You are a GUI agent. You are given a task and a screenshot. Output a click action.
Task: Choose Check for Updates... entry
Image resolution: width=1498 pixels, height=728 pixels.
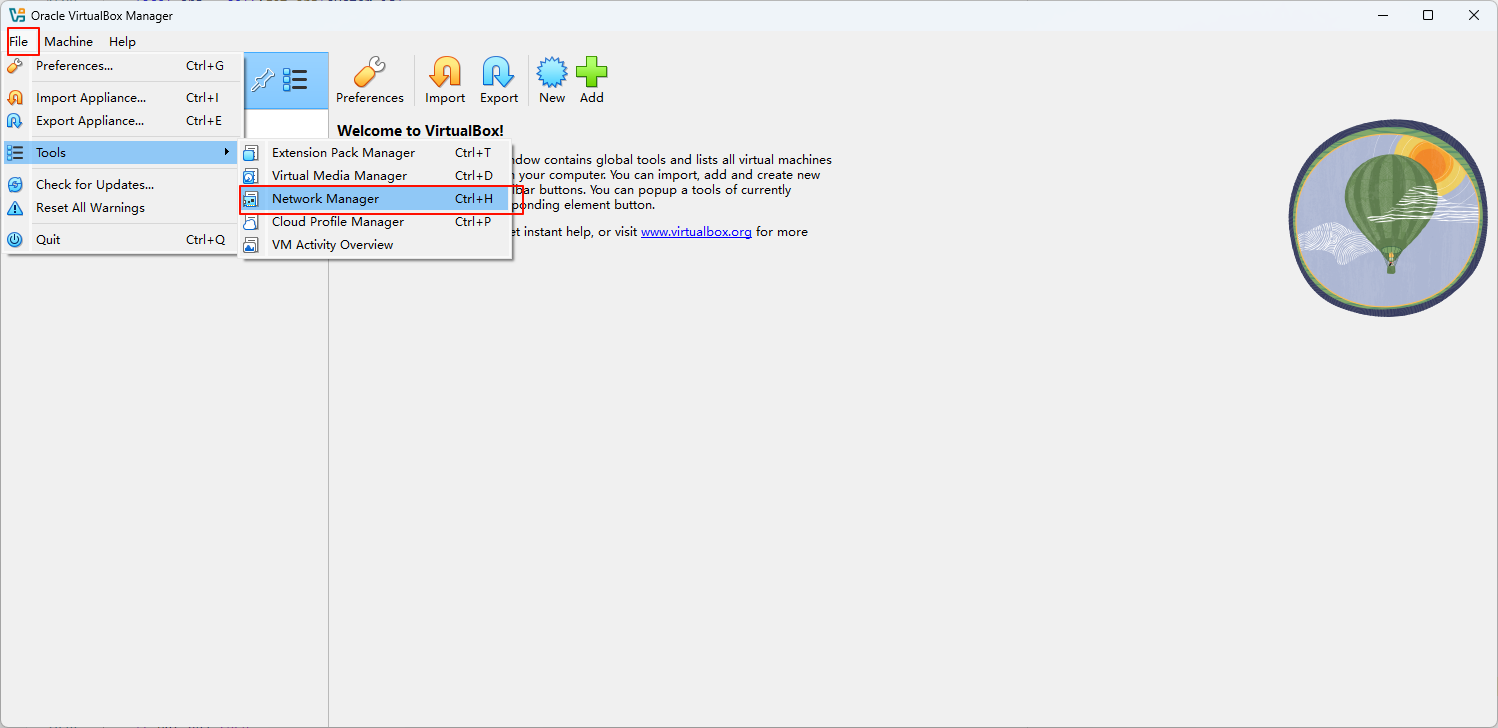tap(123, 185)
